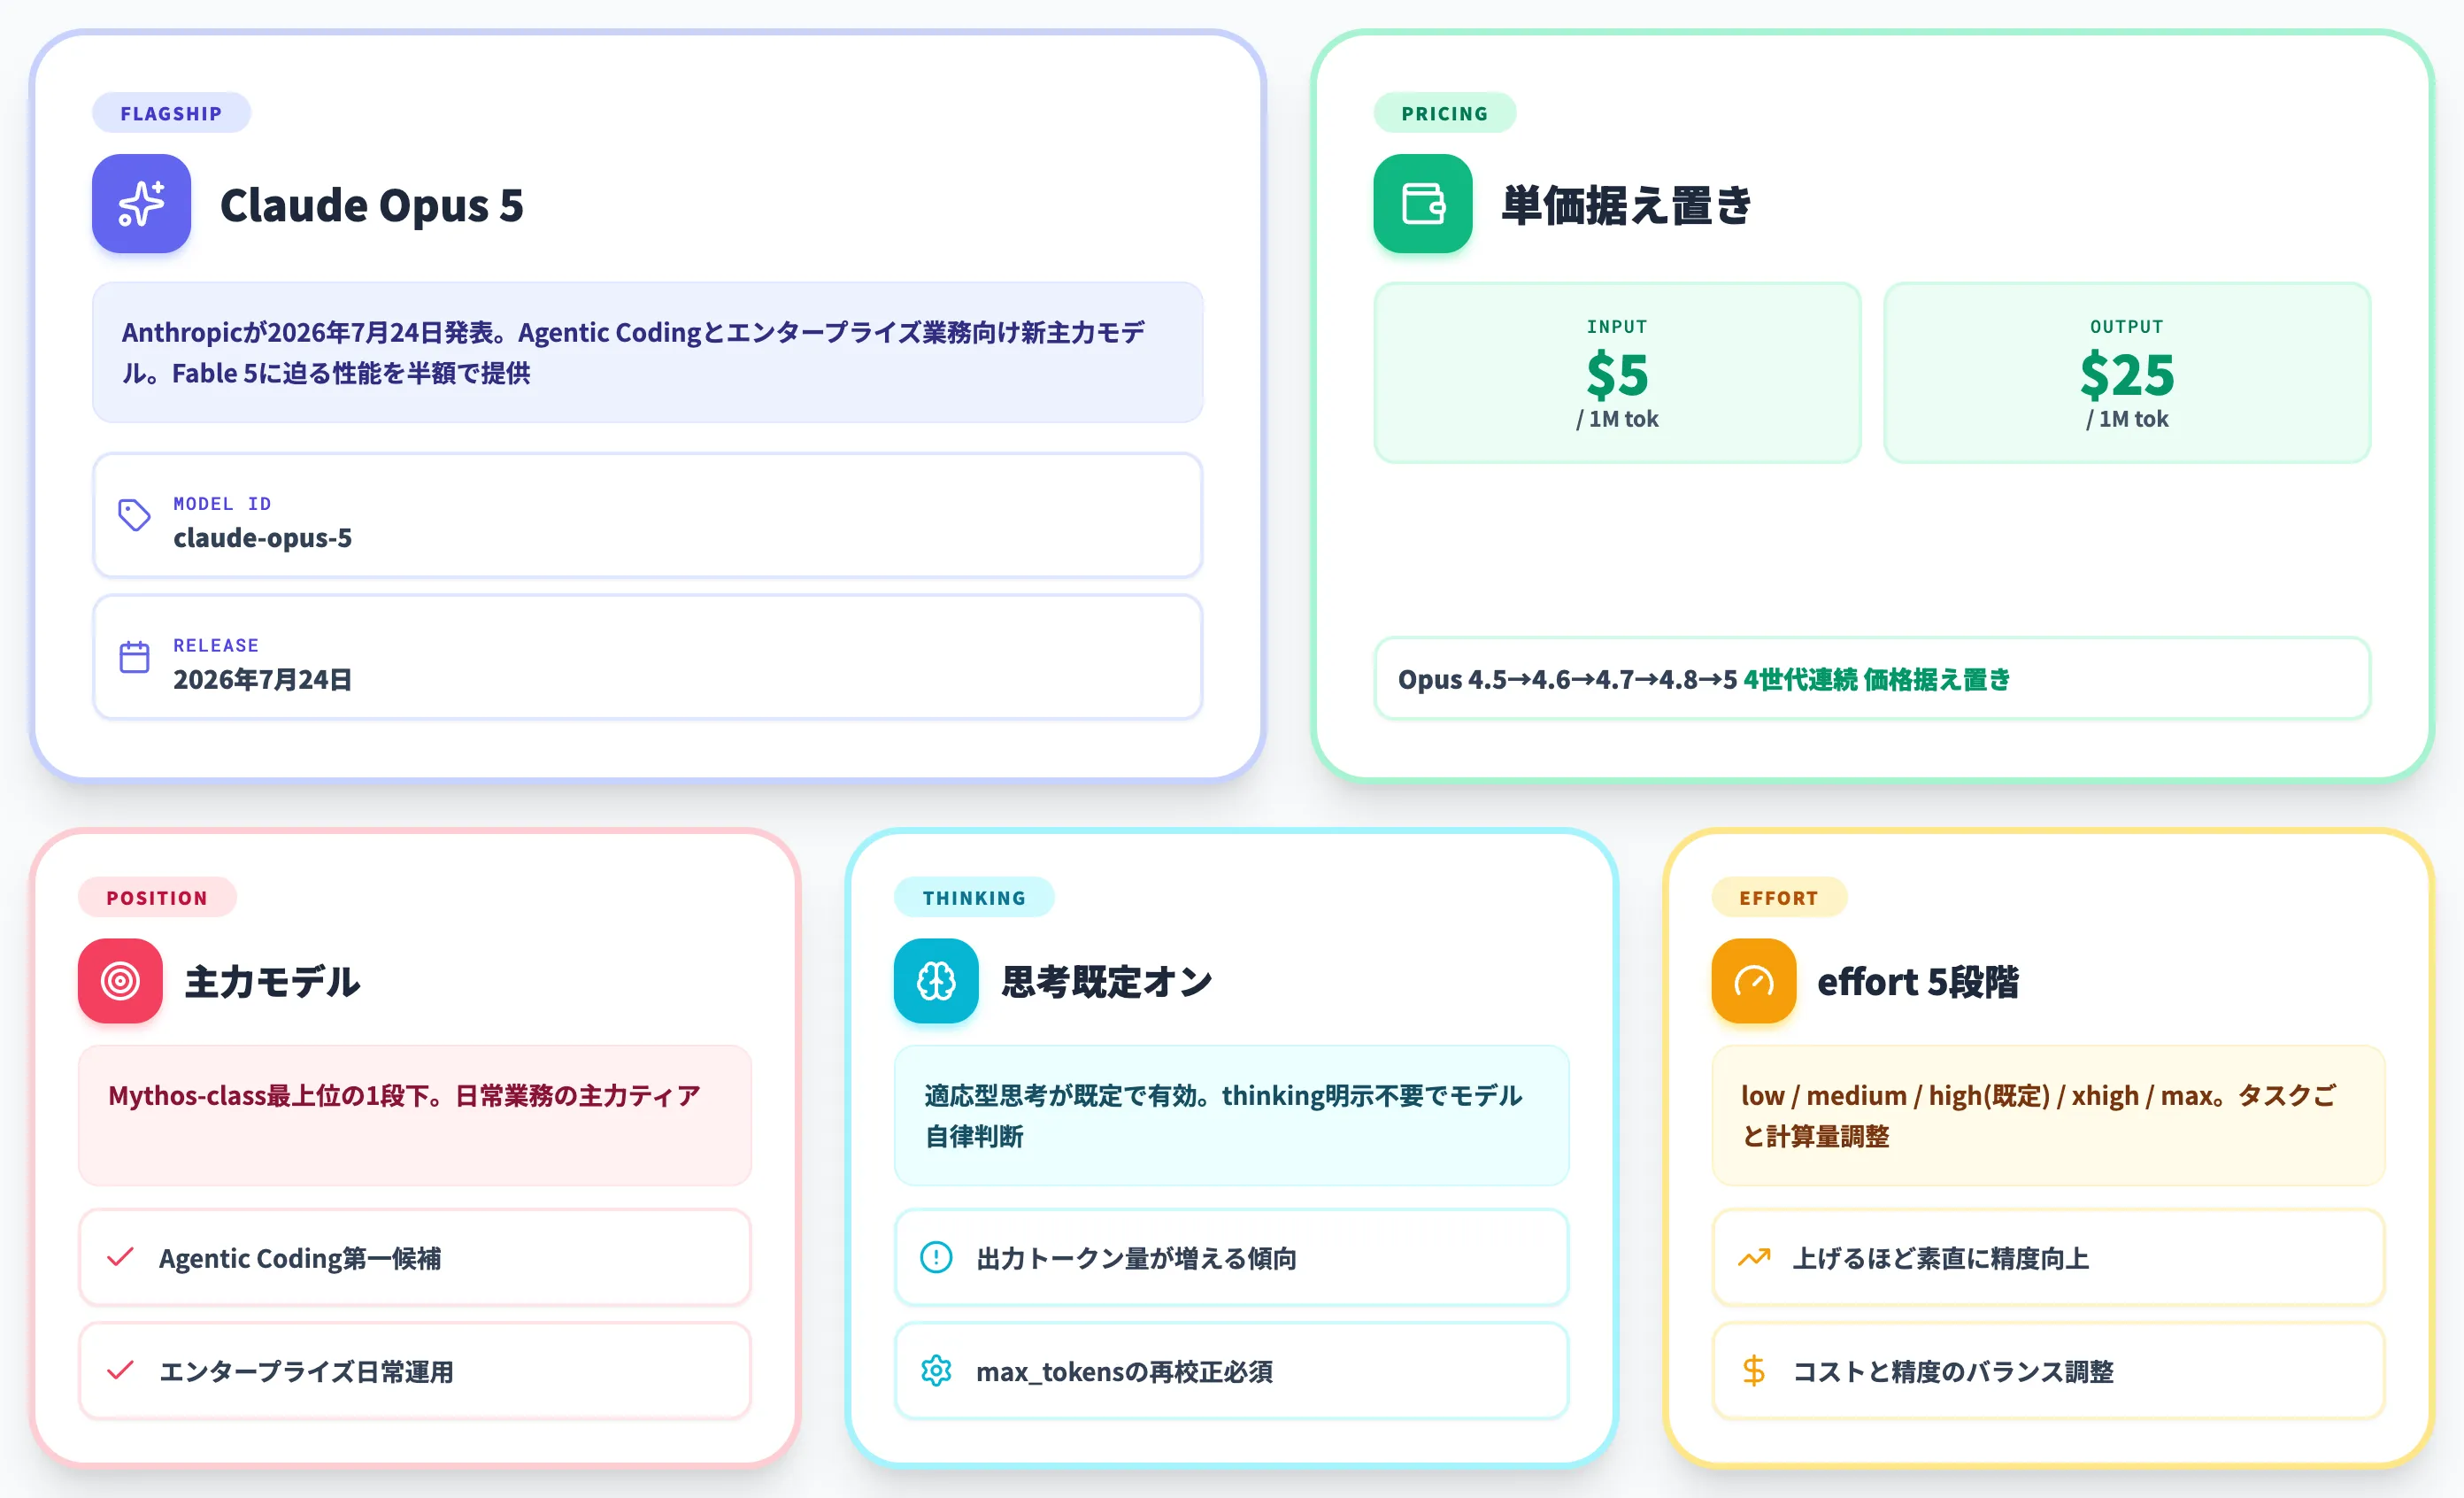Click the trending-up arrow icon beside 上げるほど素直に精度向上
The image size is (2464, 1498).
(1754, 1257)
